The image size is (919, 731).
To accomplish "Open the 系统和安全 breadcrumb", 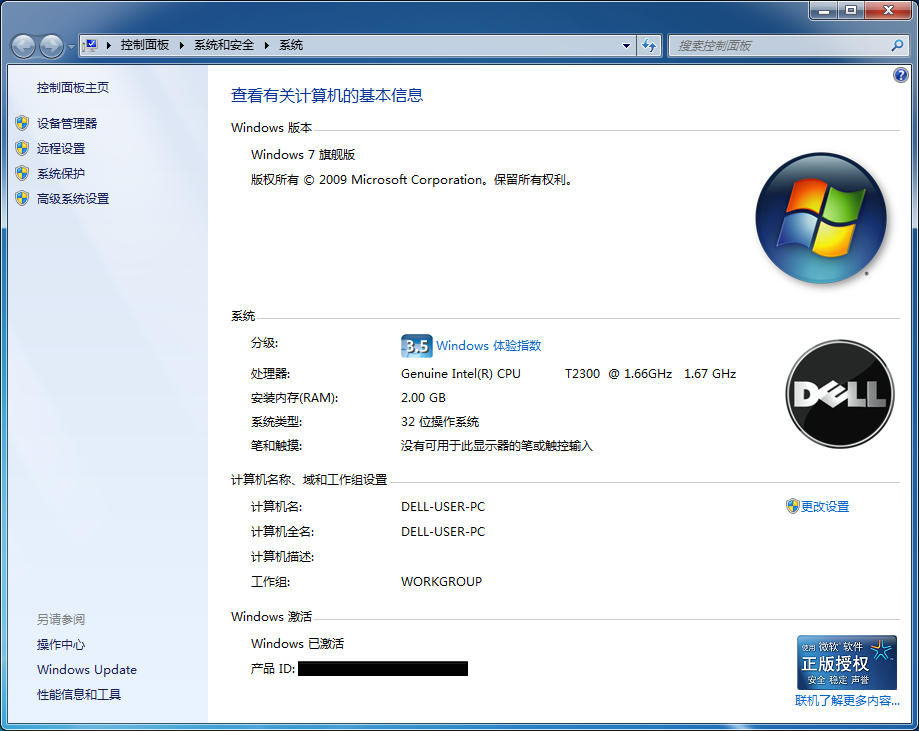I will click(x=224, y=45).
